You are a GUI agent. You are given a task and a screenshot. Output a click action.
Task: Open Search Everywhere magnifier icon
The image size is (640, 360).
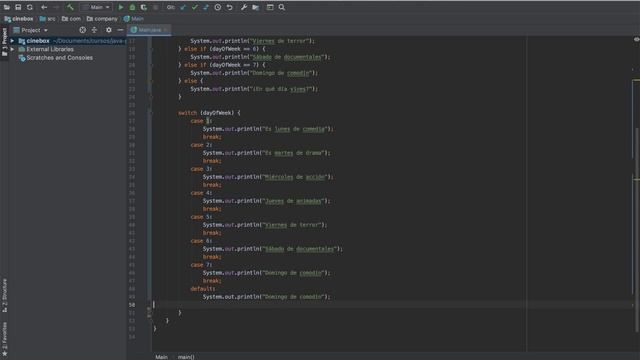click(x=282, y=7)
